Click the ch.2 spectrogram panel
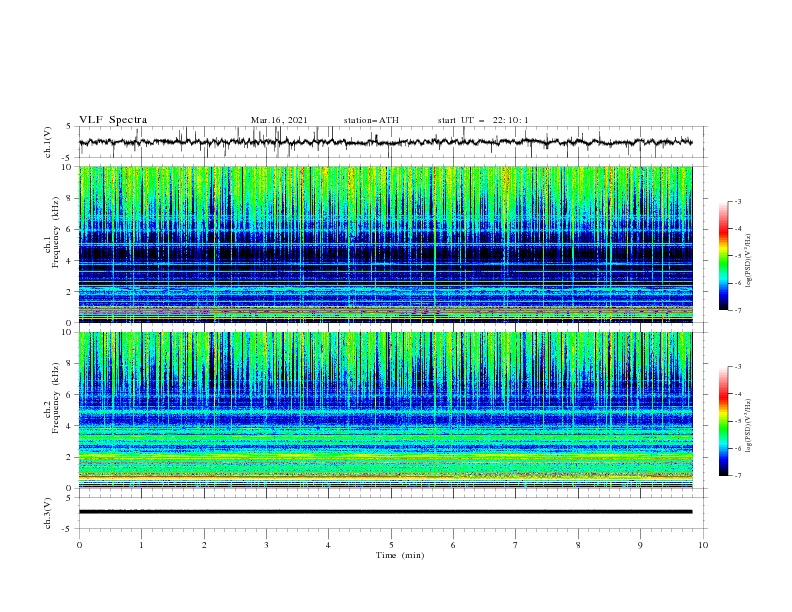The width and height of the screenshot is (792, 612). (385, 410)
